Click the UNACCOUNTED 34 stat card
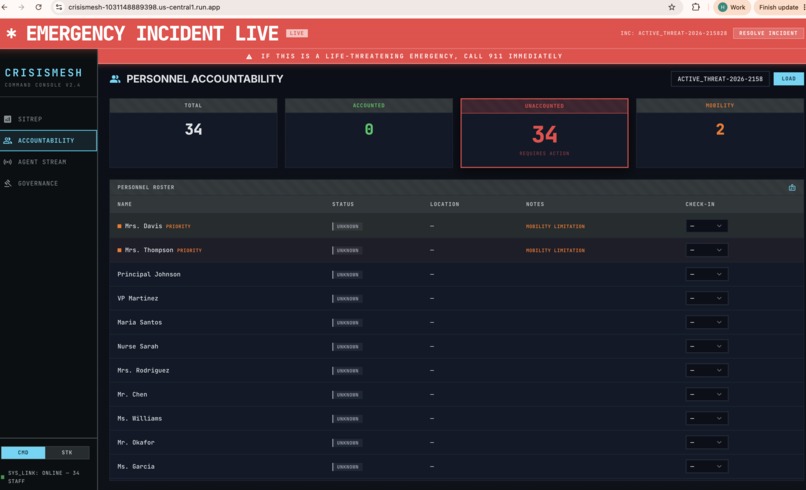This screenshot has width=806, height=490. 544,133
